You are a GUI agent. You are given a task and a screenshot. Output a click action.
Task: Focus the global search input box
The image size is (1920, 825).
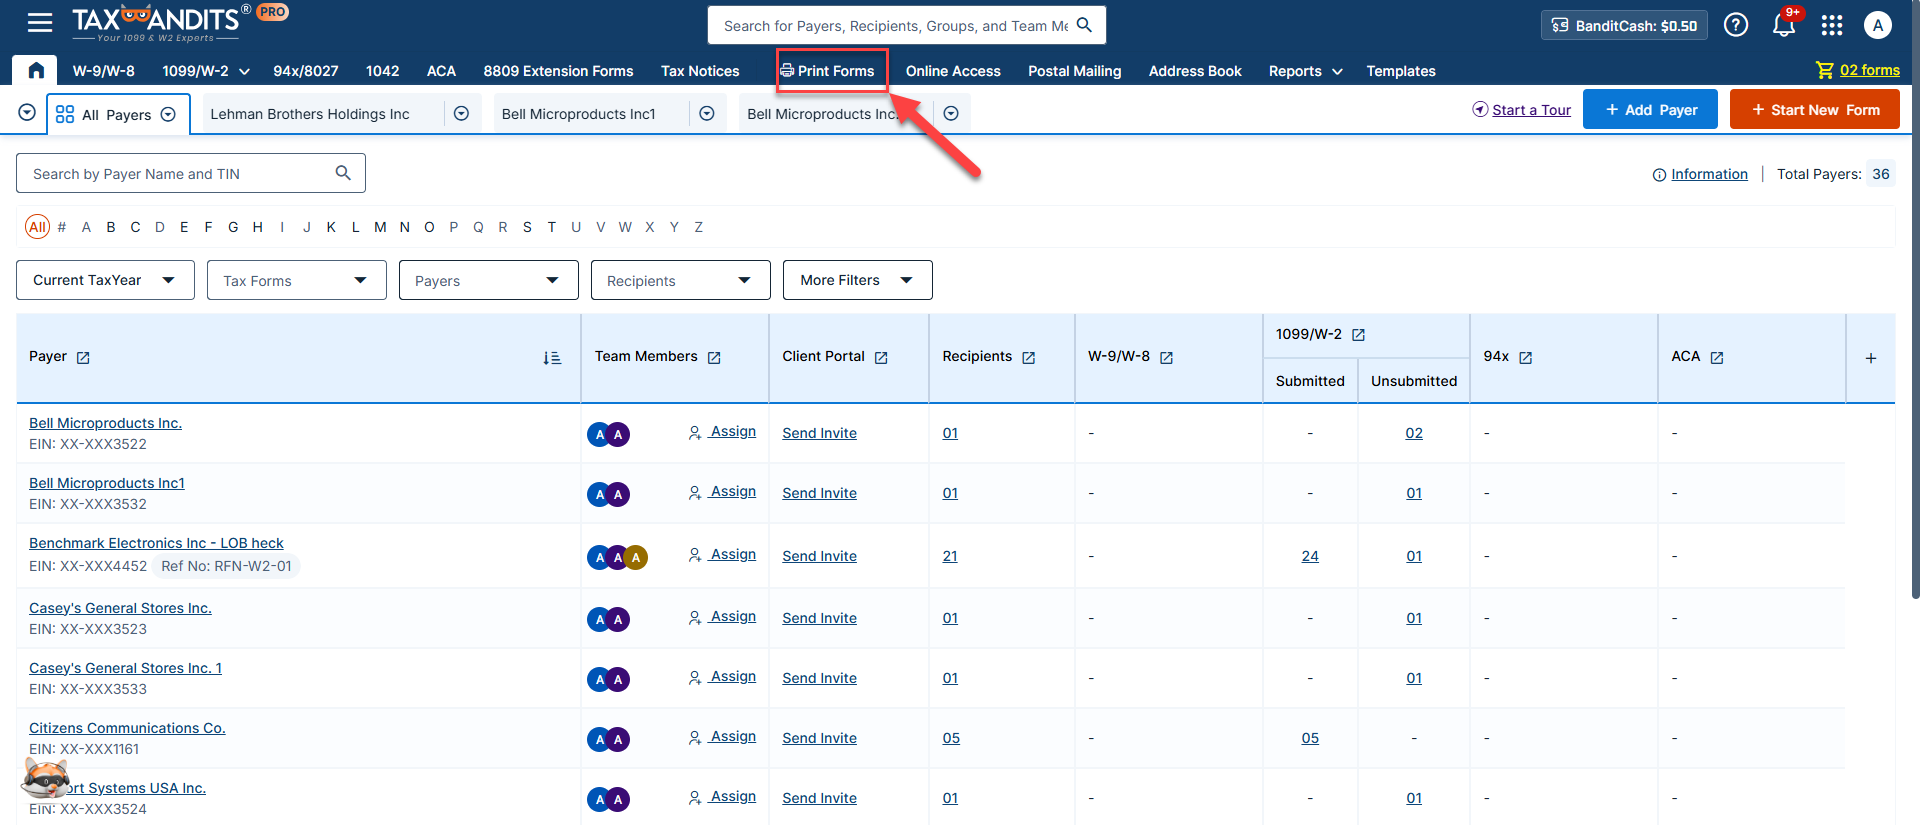907,25
